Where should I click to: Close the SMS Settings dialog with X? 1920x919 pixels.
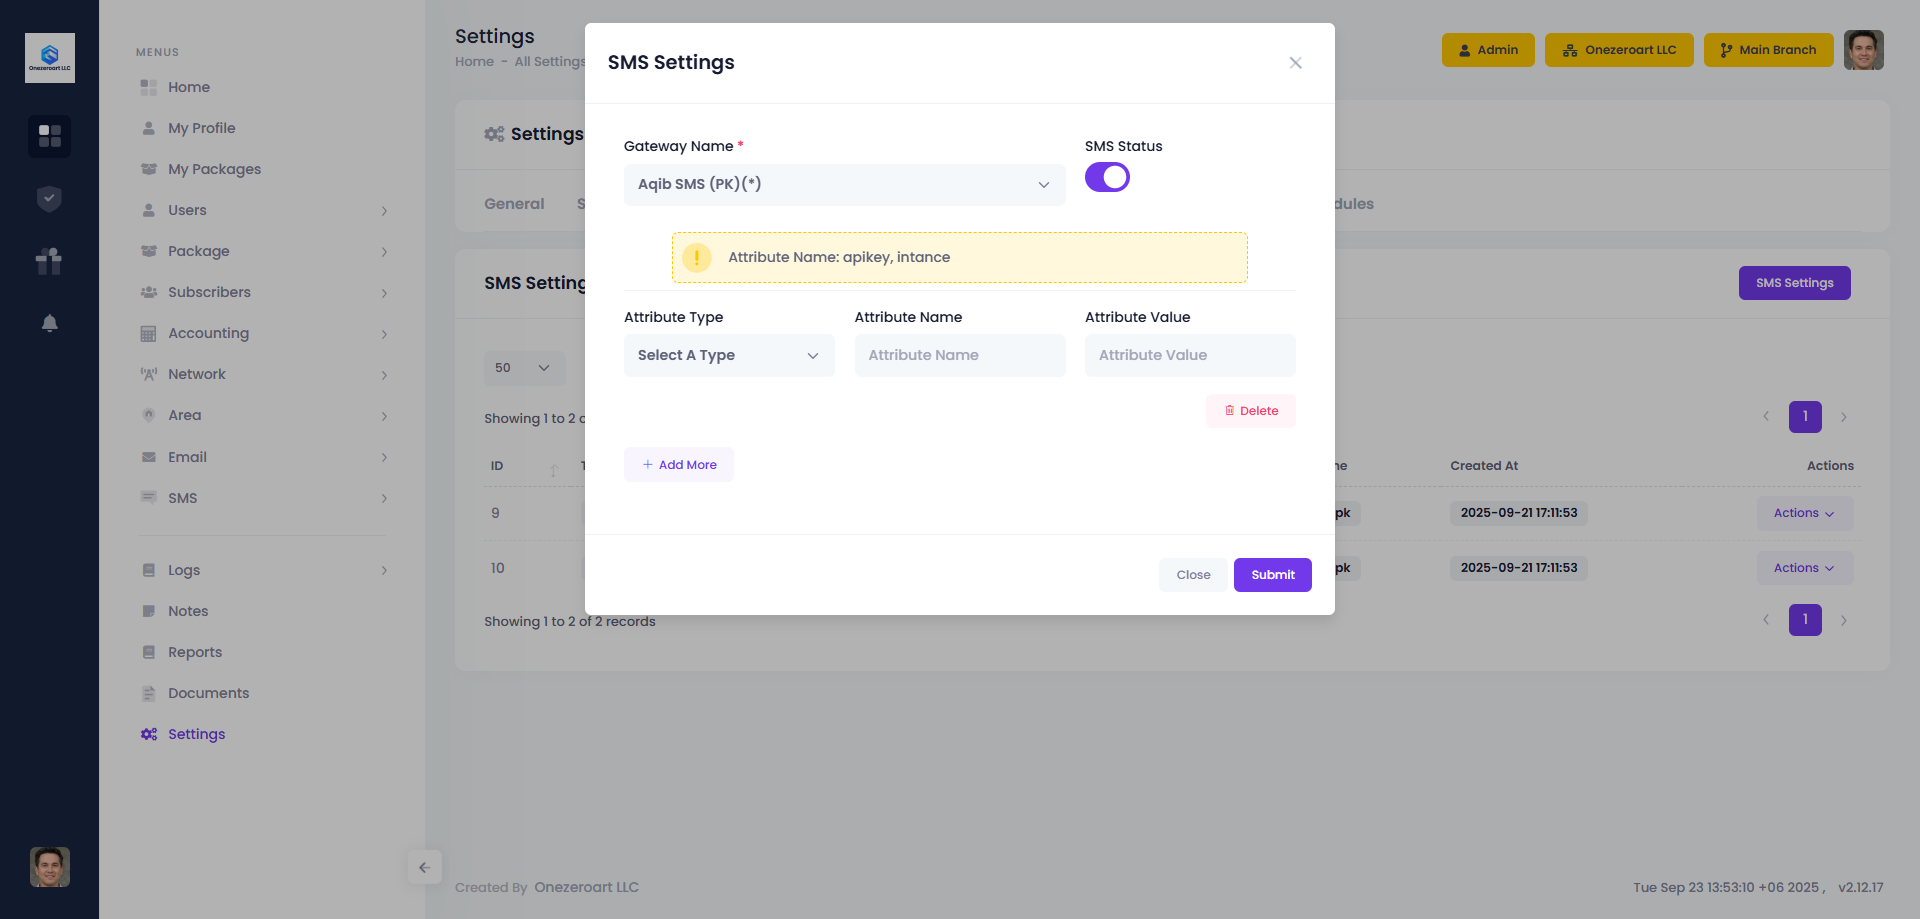pos(1295,63)
